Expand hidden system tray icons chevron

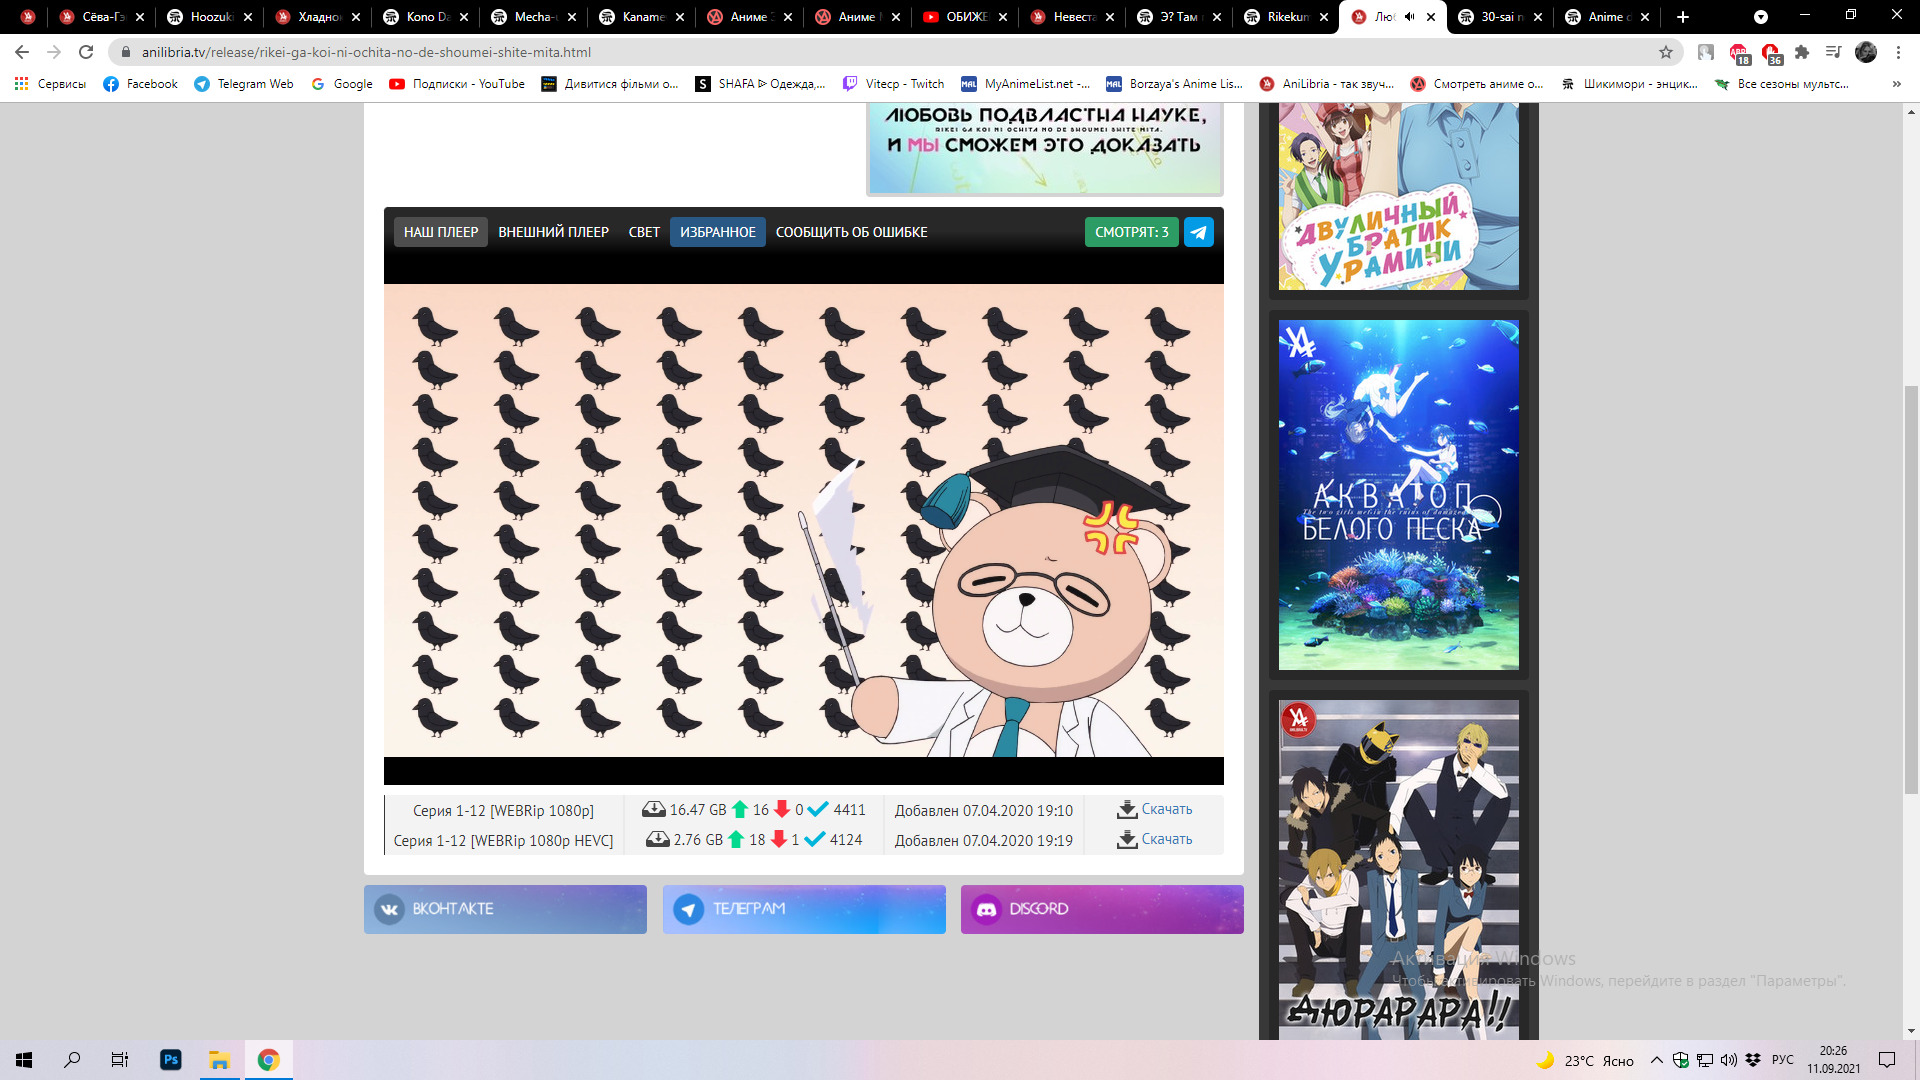(x=1657, y=1060)
